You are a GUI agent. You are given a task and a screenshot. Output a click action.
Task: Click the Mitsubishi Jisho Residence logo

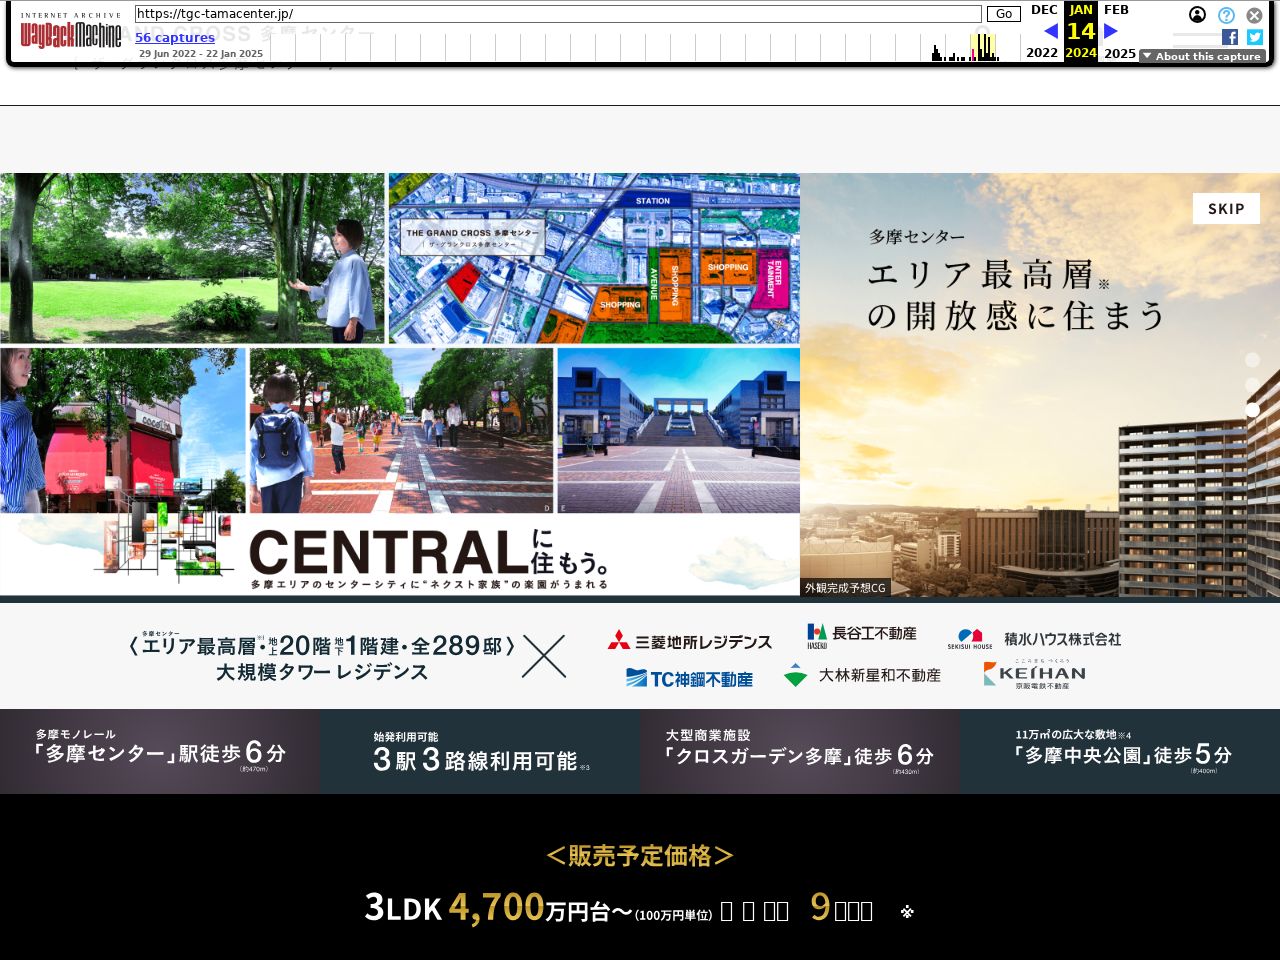pyautogui.click(x=689, y=641)
